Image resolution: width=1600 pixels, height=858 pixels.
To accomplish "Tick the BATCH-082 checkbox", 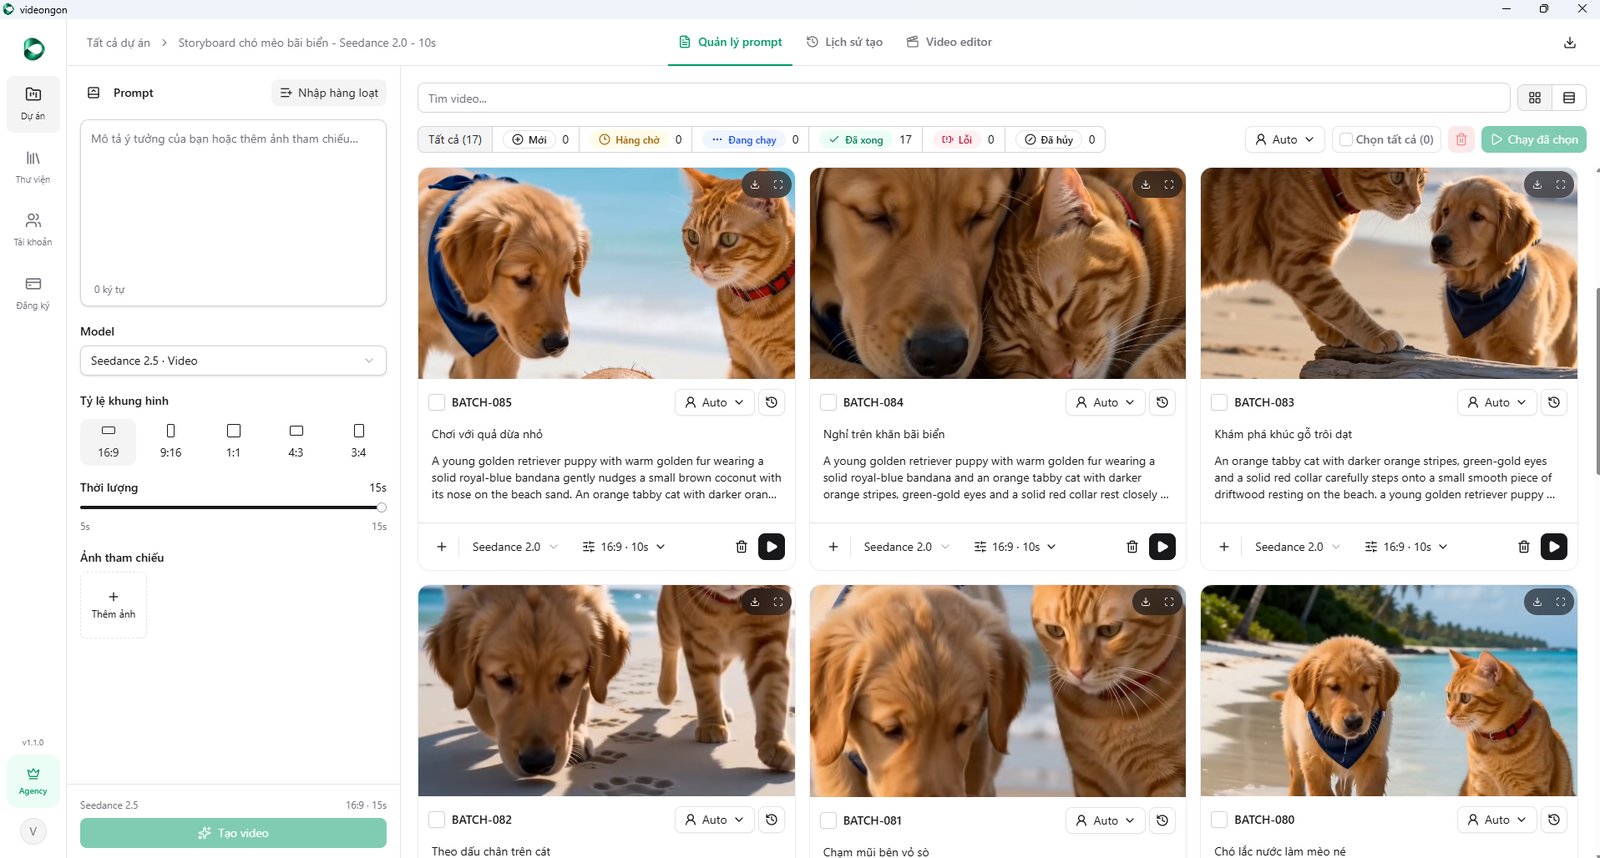I will (x=437, y=820).
